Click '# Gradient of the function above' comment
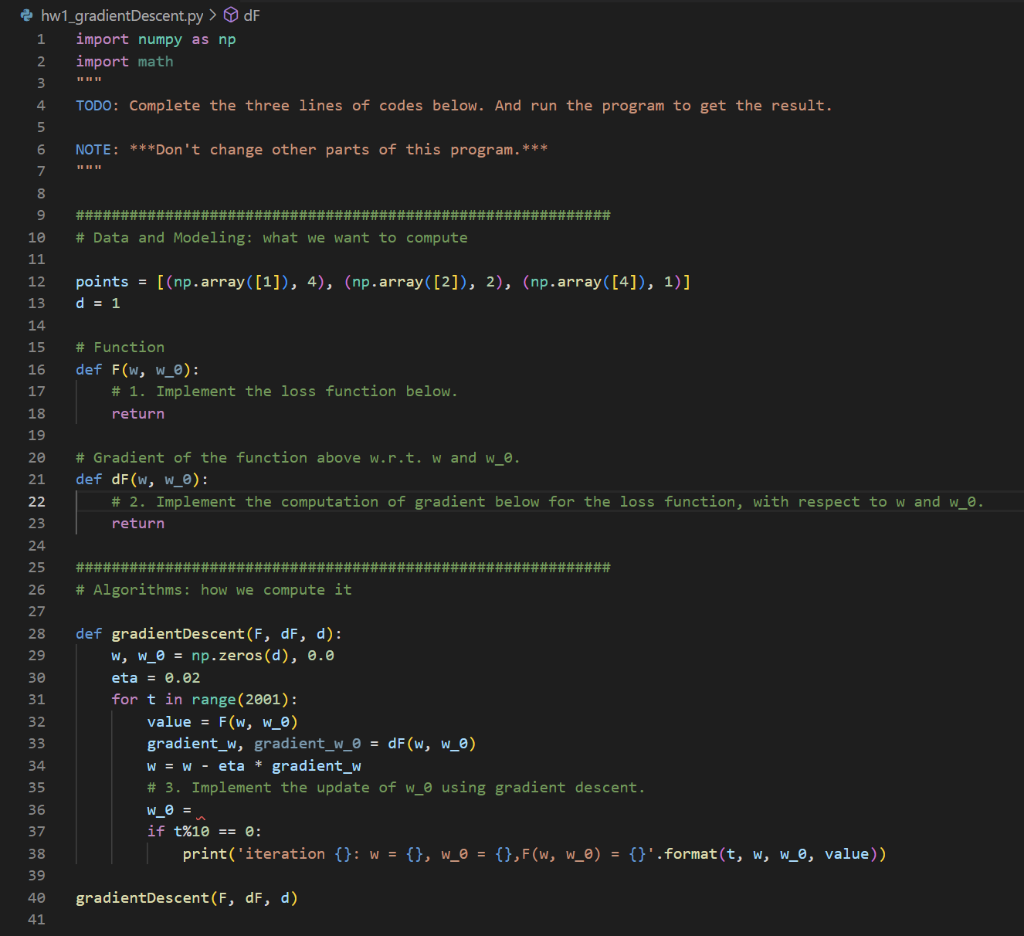This screenshot has width=1024, height=936. pyautogui.click(x=298, y=458)
